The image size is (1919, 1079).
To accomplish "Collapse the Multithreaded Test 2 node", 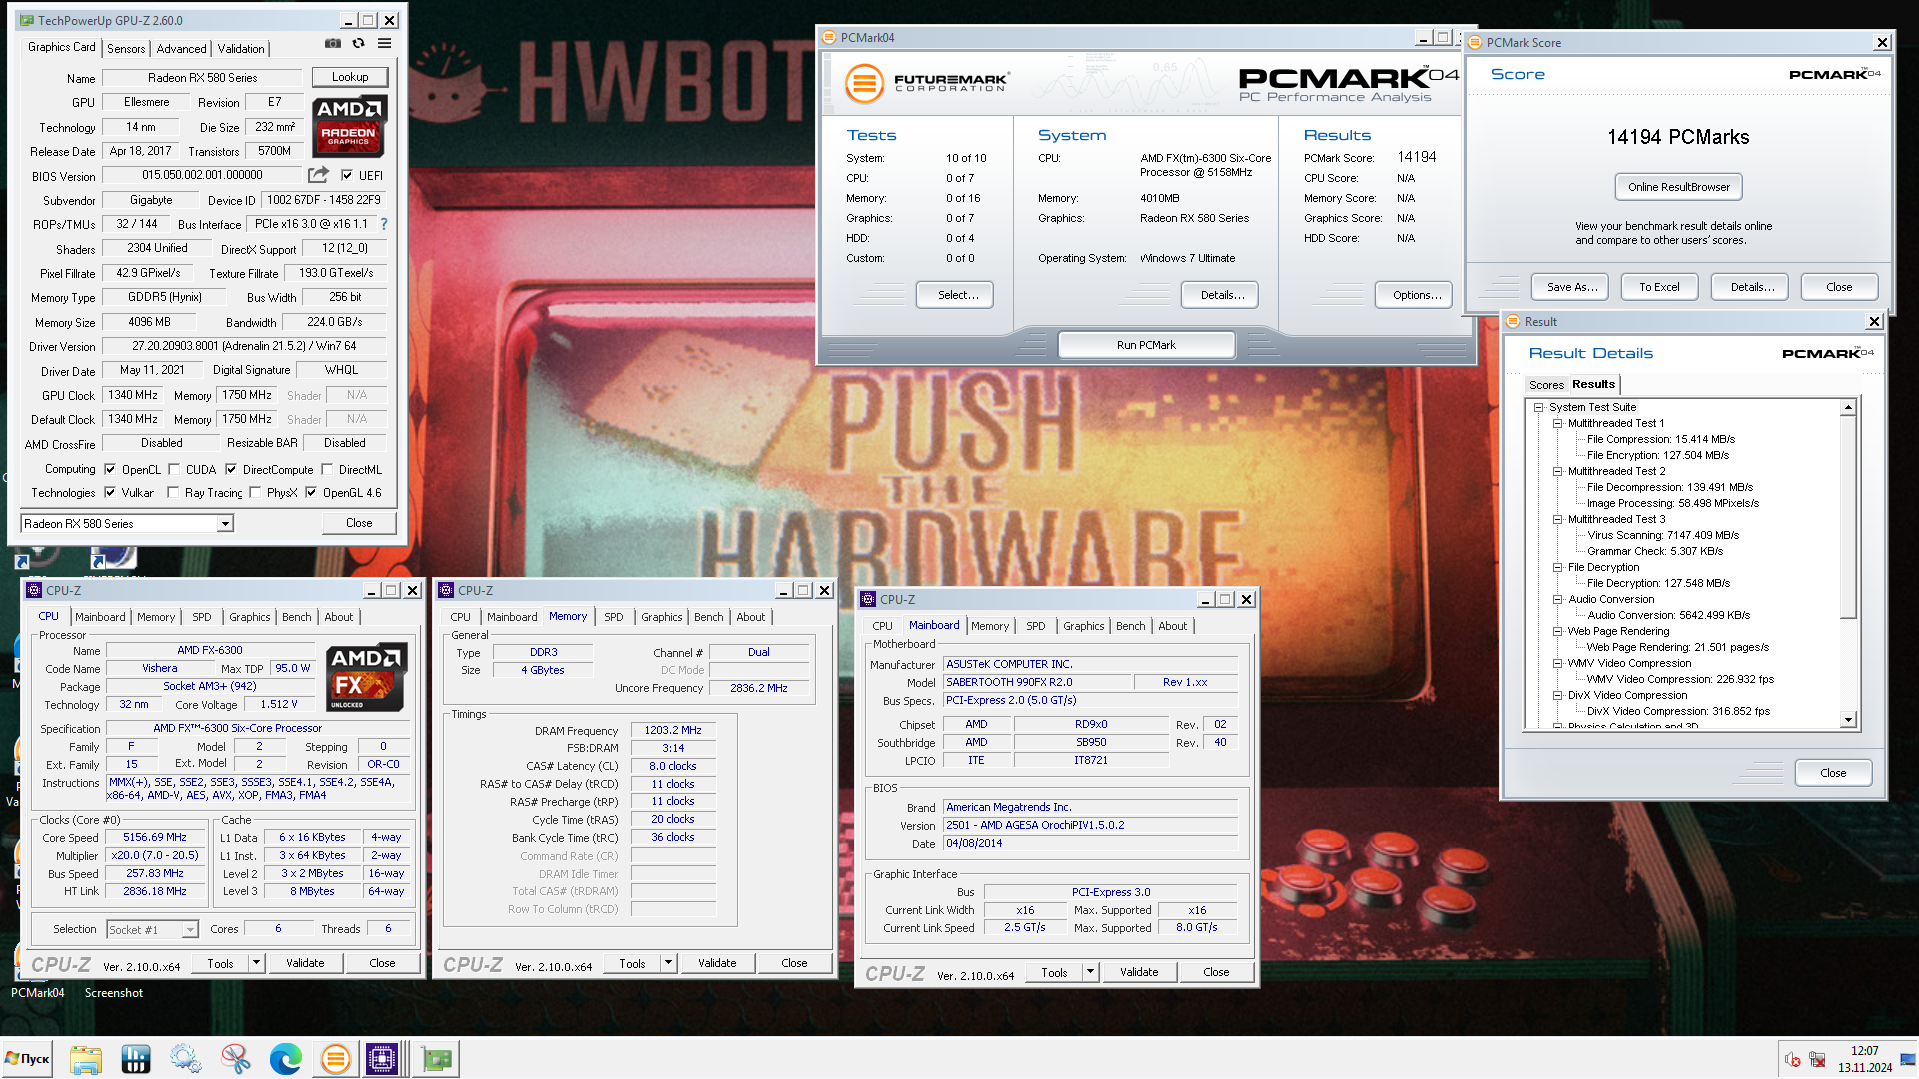I will pyautogui.click(x=1558, y=471).
